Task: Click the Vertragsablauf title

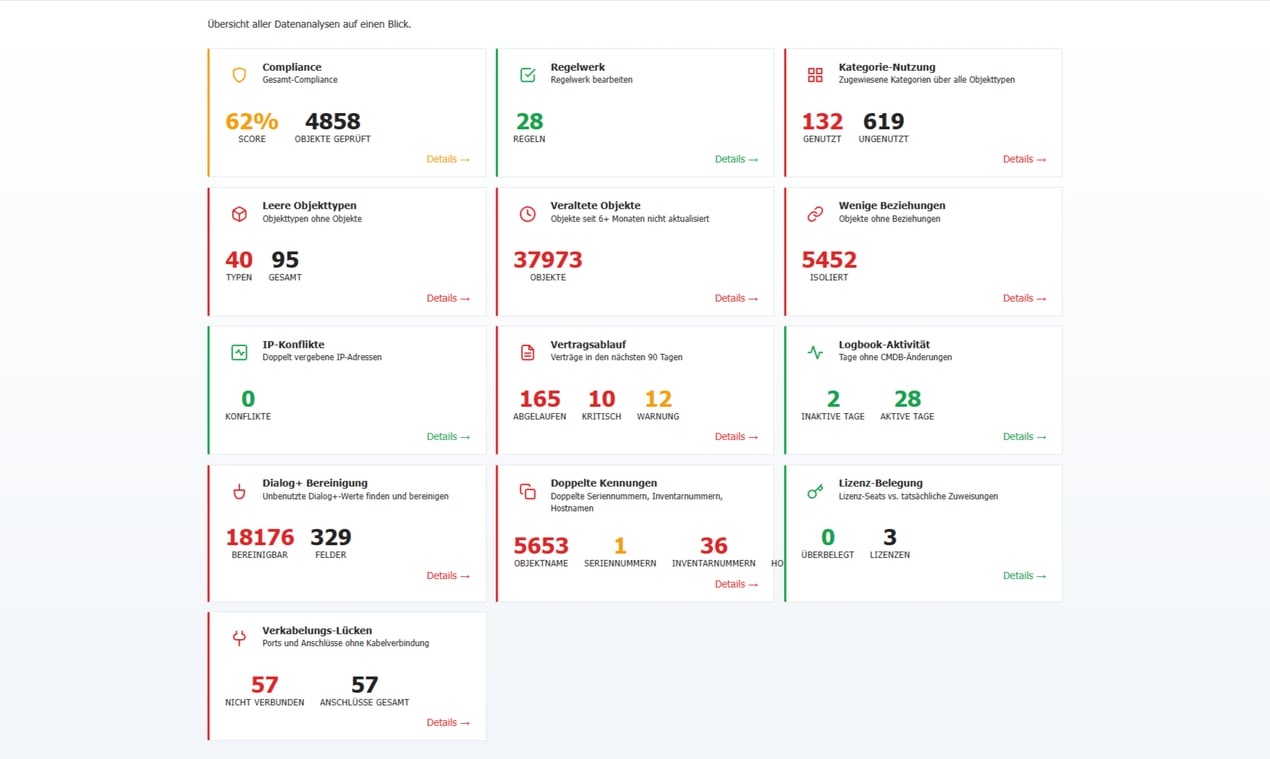Action: pos(588,344)
